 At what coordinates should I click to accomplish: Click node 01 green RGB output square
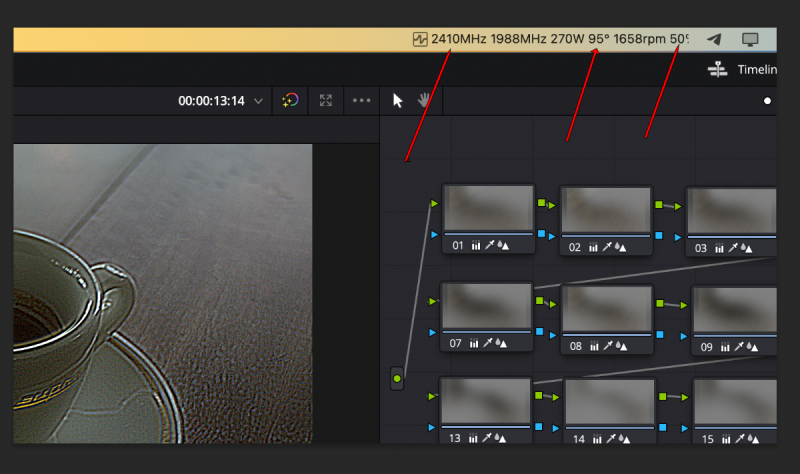click(541, 203)
